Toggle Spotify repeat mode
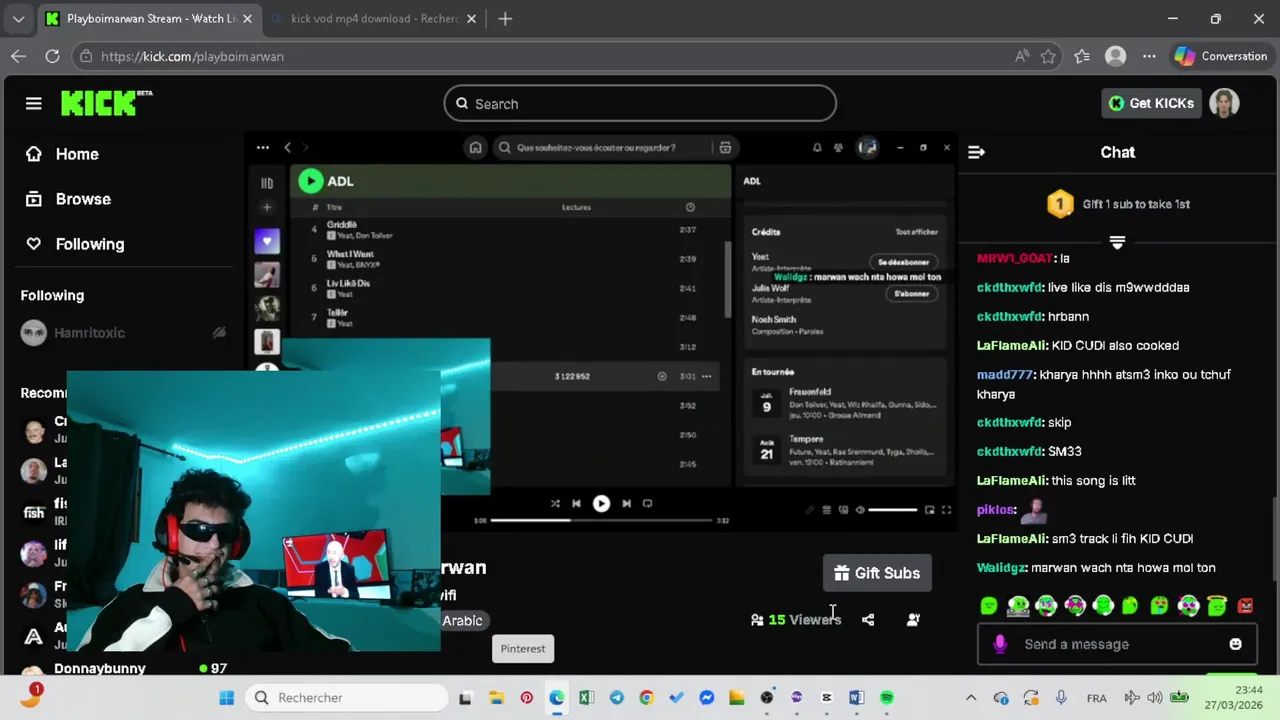The height and width of the screenshot is (720, 1280). click(647, 504)
